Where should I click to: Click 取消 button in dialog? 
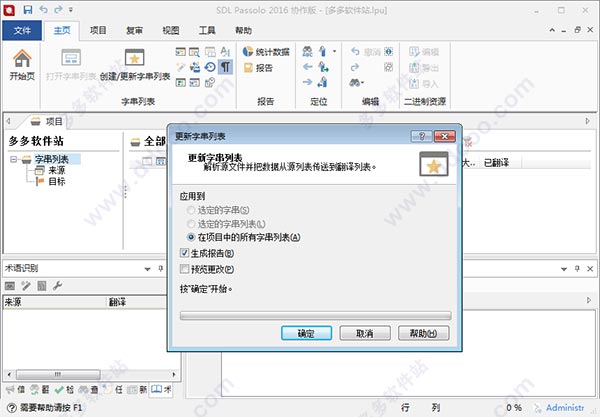pos(365,333)
